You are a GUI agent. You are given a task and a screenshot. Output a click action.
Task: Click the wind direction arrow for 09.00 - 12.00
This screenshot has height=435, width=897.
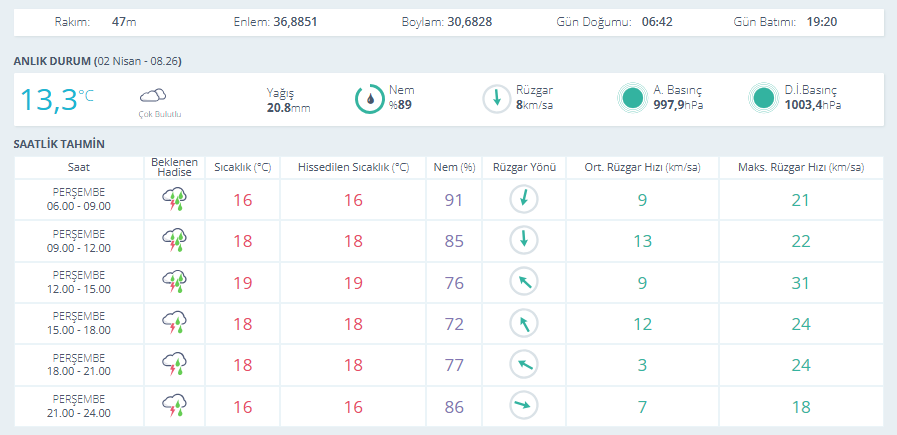(524, 241)
